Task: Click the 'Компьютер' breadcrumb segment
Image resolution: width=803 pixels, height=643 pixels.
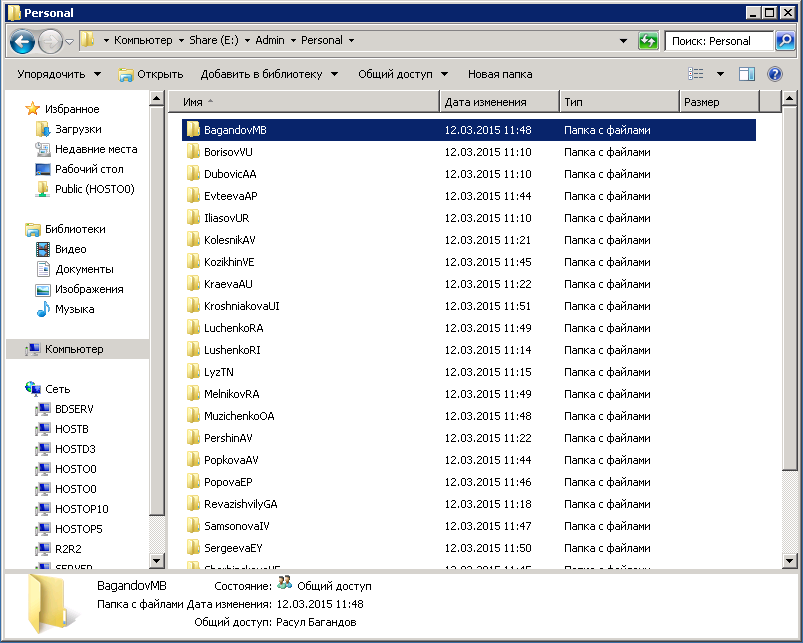Action: tap(143, 40)
